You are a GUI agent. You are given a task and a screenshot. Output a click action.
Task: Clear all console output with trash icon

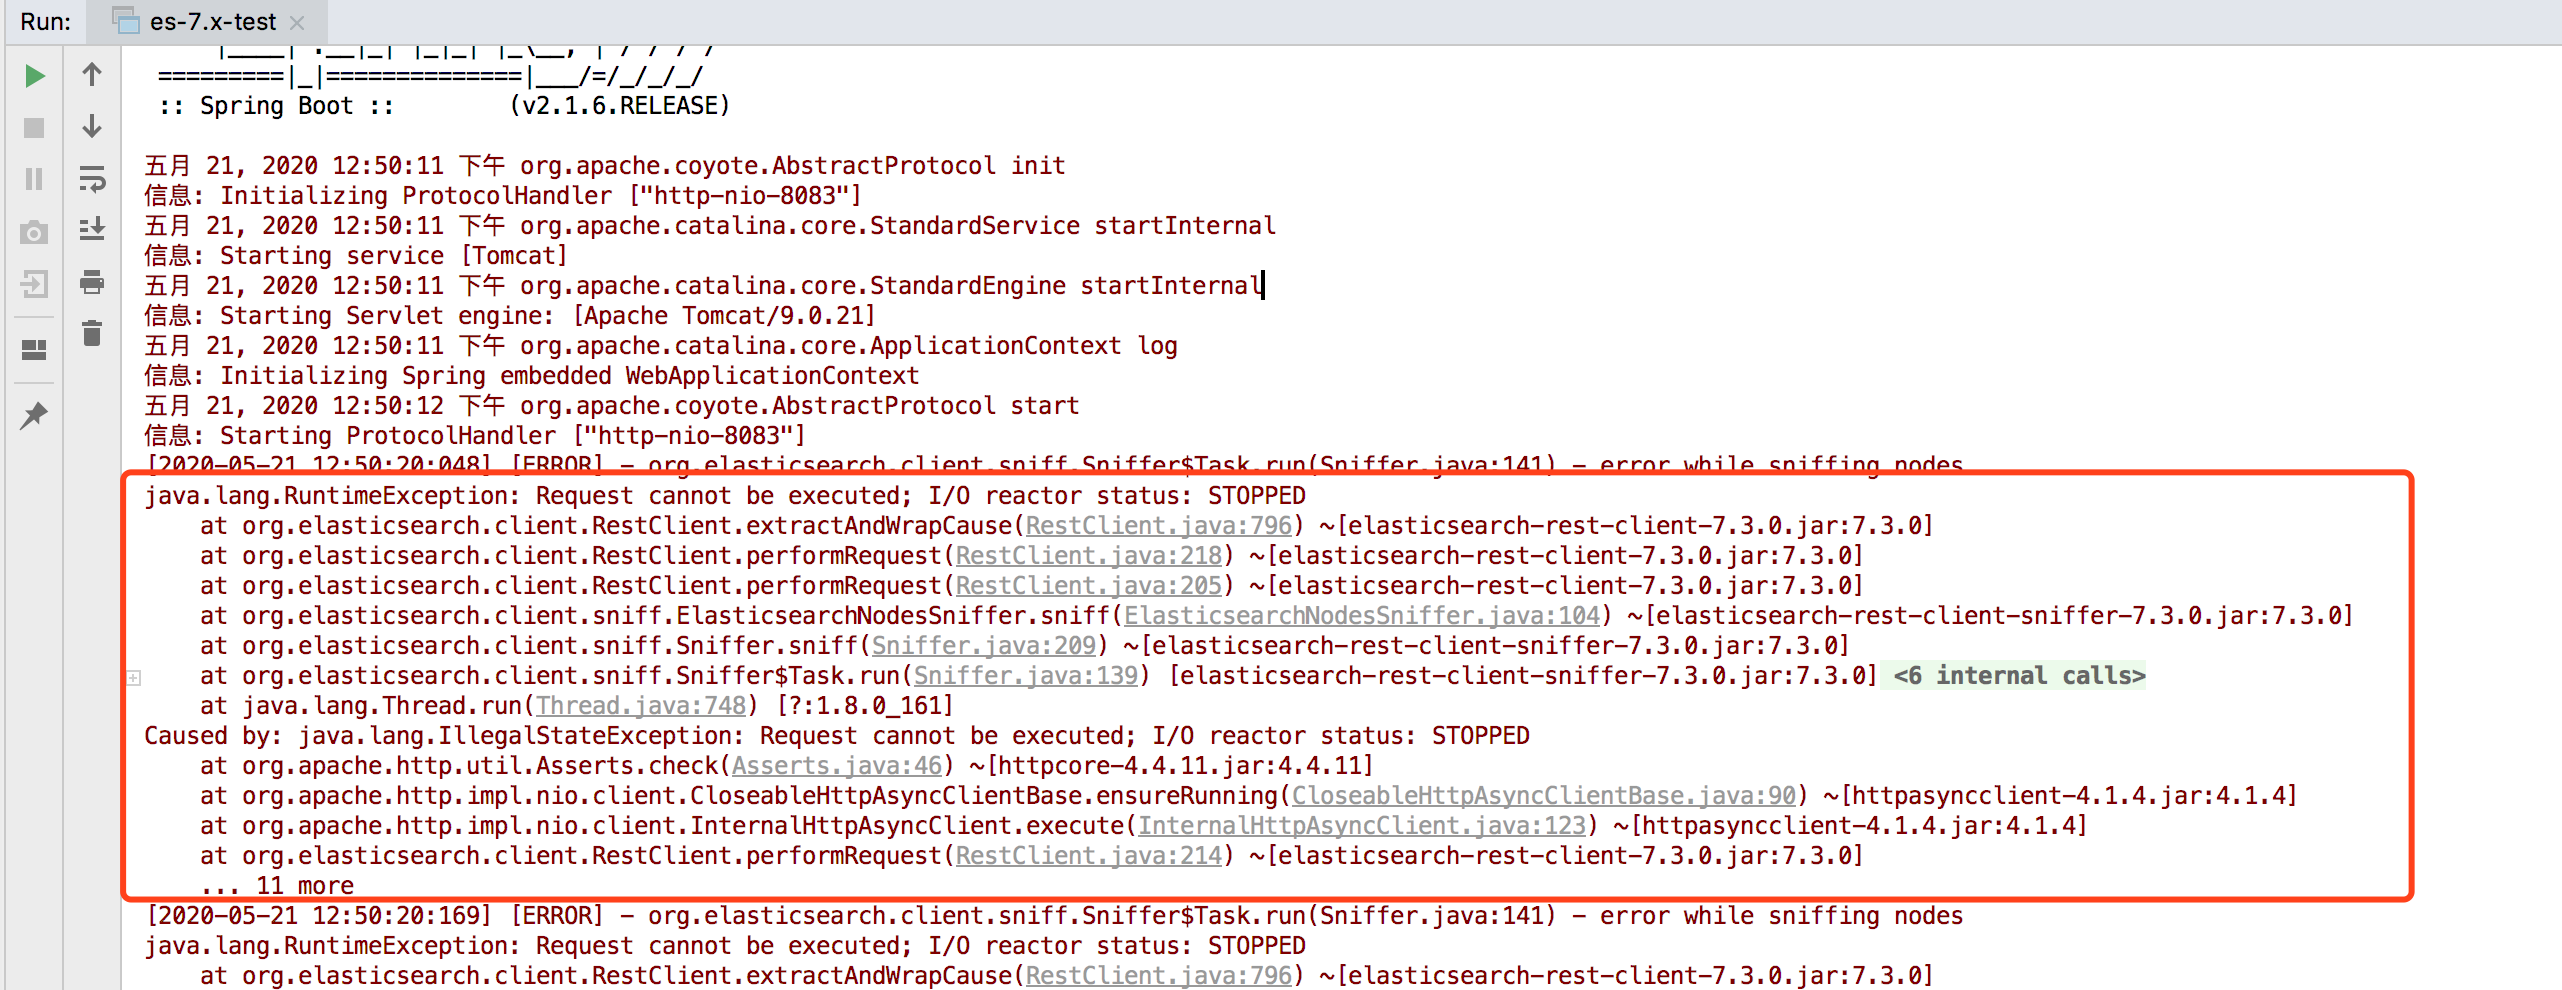(92, 335)
